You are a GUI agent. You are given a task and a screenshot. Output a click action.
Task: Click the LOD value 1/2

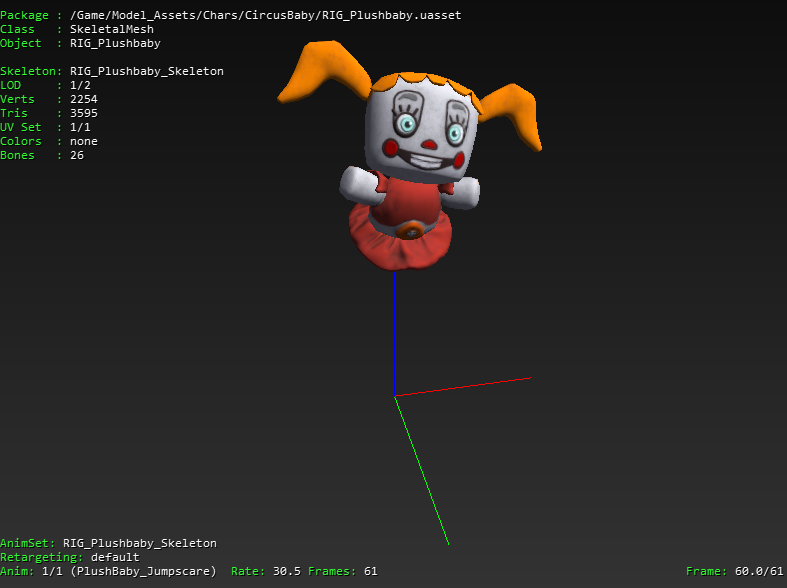point(80,85)
